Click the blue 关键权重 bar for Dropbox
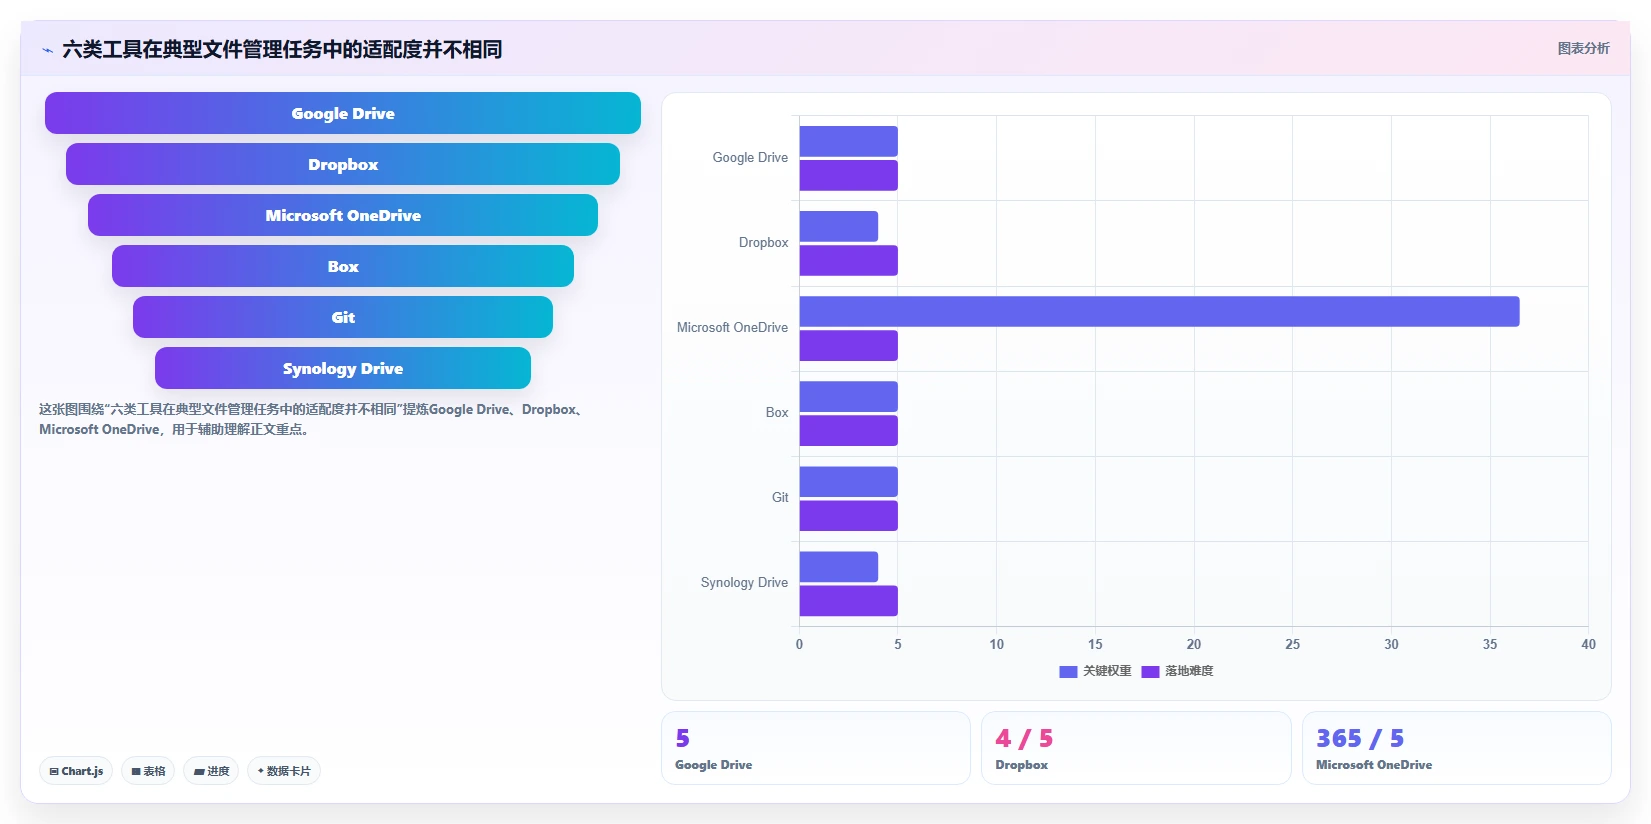This screenshot has height=824, width=1651. pyautogui.click(x=838, y=226)
